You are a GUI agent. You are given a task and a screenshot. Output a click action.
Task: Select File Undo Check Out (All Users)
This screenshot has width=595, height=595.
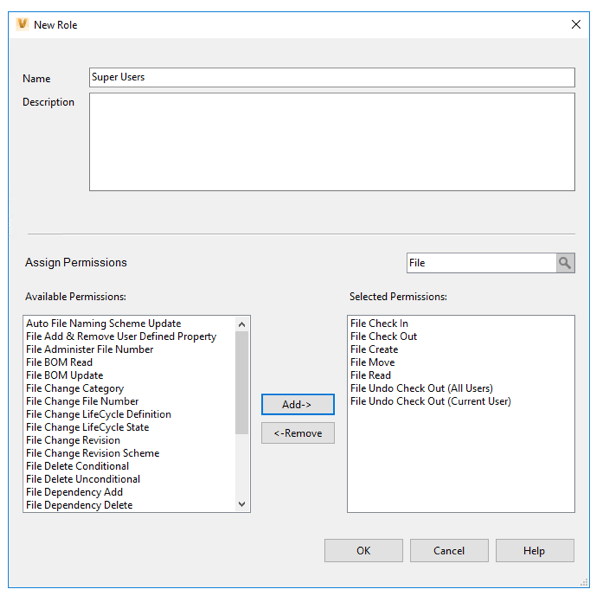(421, 388)
